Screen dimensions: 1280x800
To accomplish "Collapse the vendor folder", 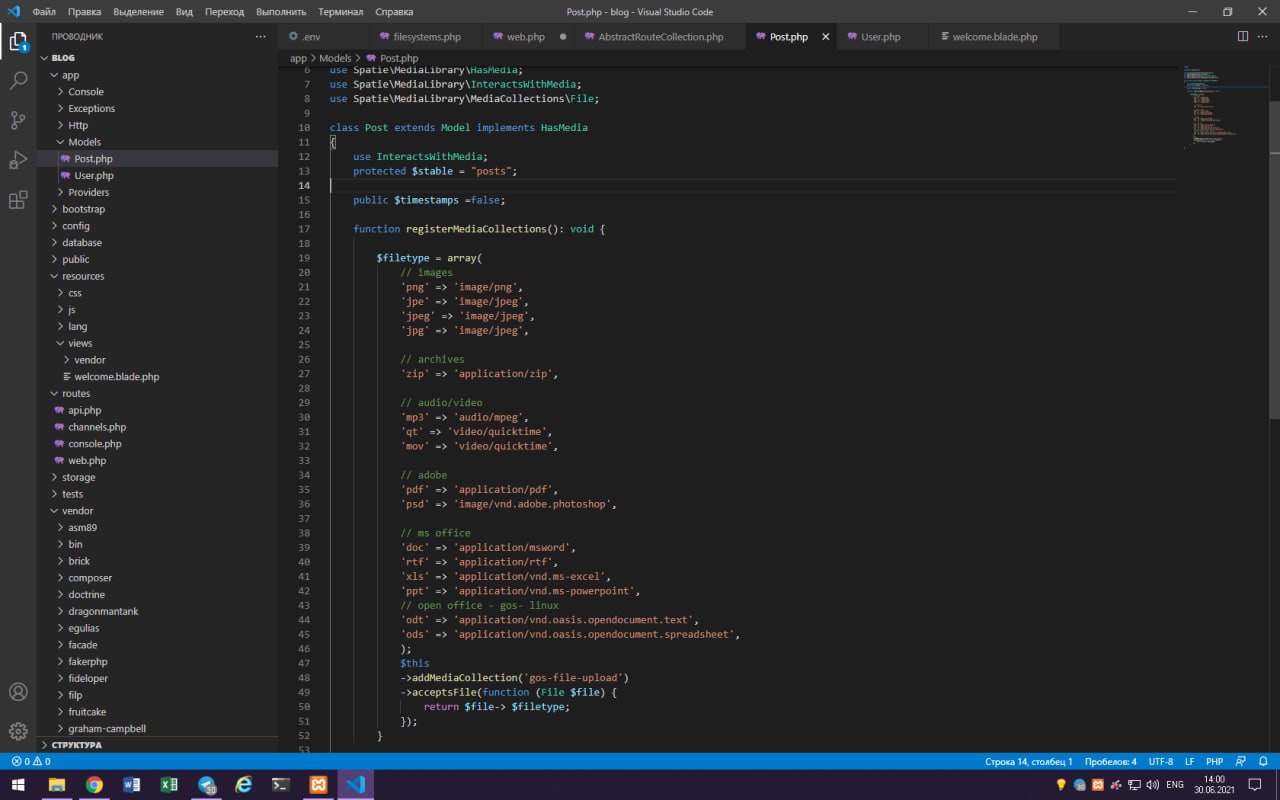I will click(x=77, y=511).
